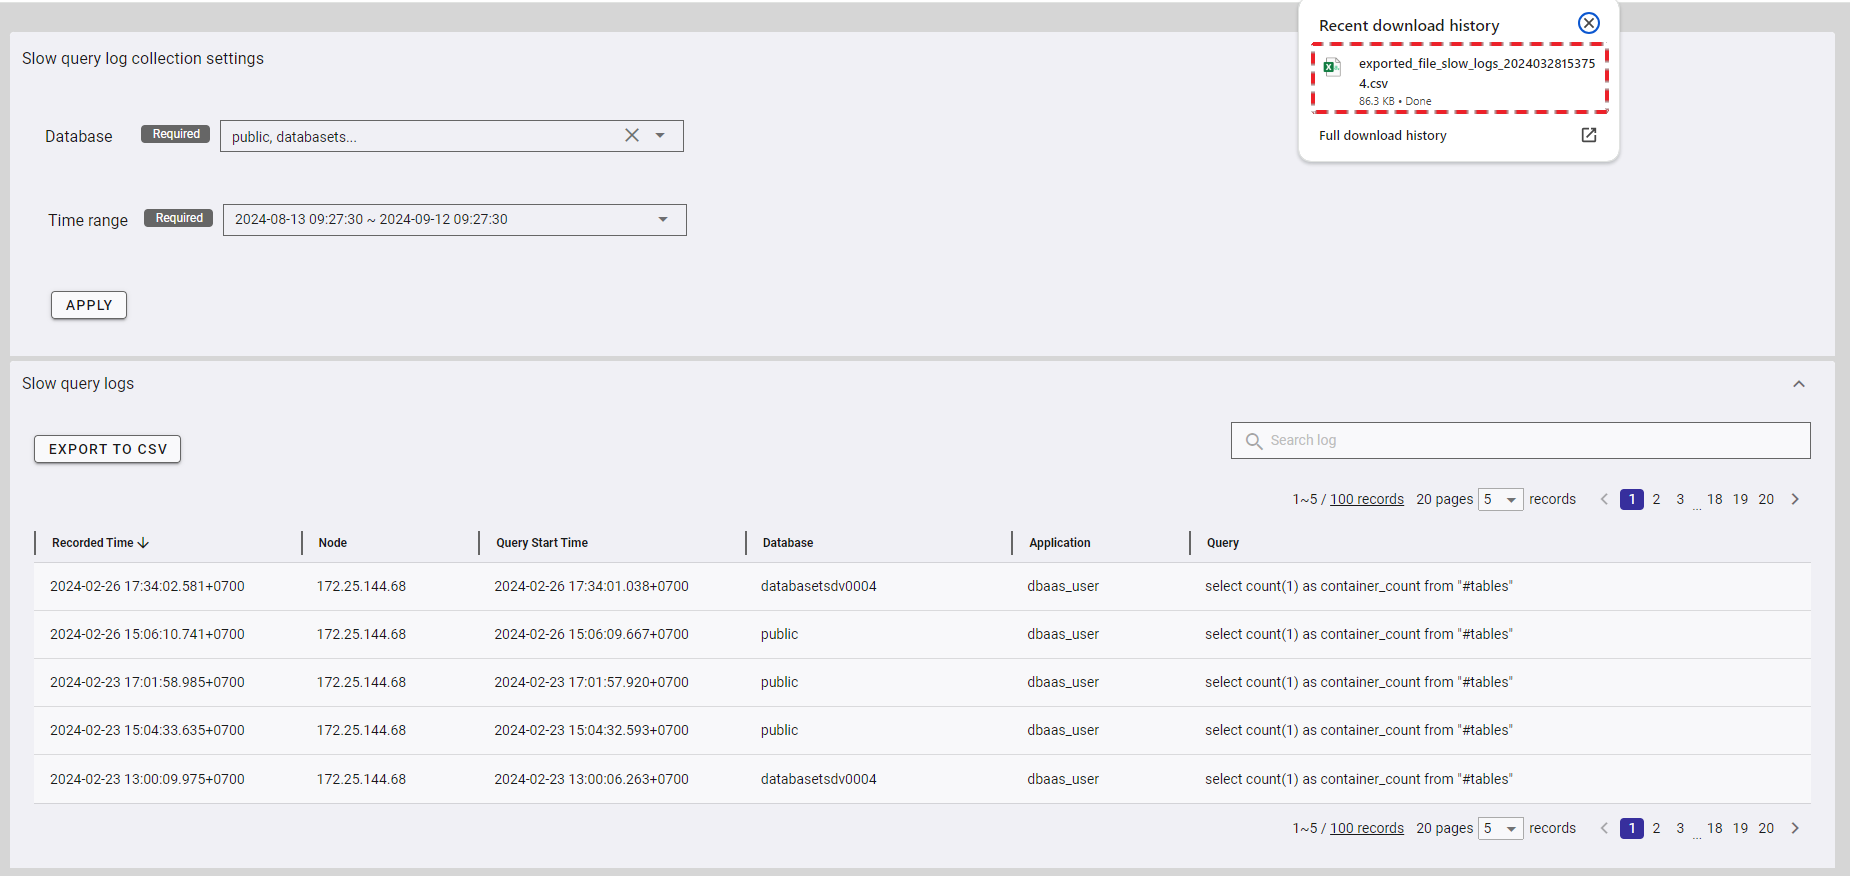Click the APPLY button
This screenshot has width=1850, height=876.
(89, 305)
